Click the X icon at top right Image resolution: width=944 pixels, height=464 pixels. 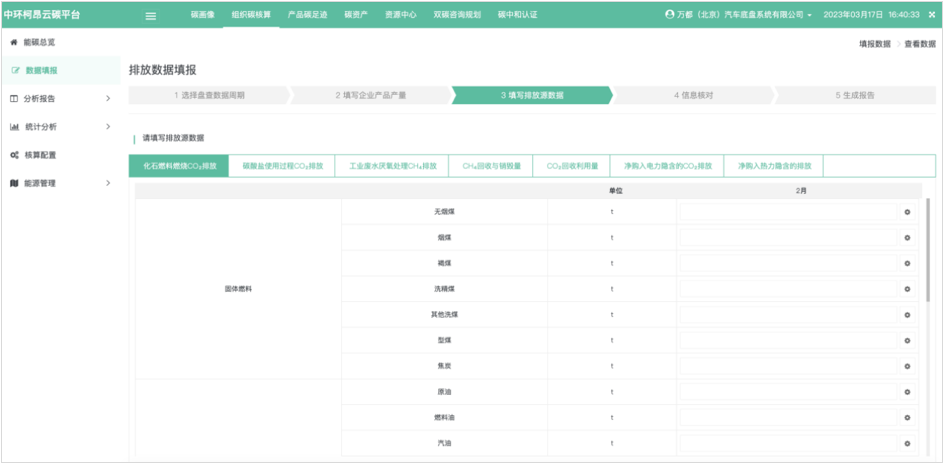coord(932,15)
